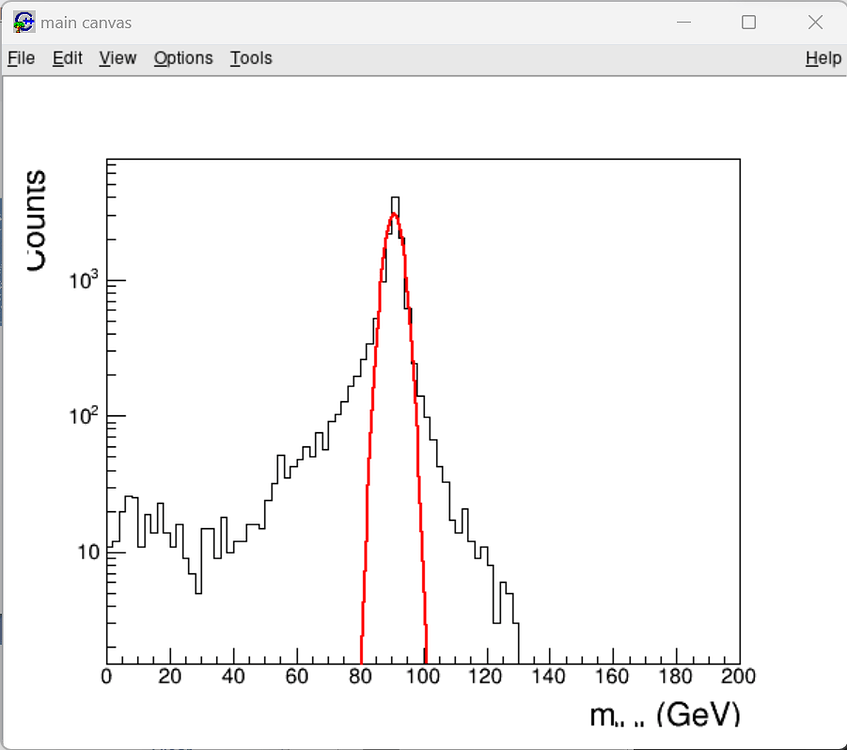Image resolution: width=847 pixels, height=750 pixels.
Task: Click the 'main canvas' window title
Action: coord(86,23)
